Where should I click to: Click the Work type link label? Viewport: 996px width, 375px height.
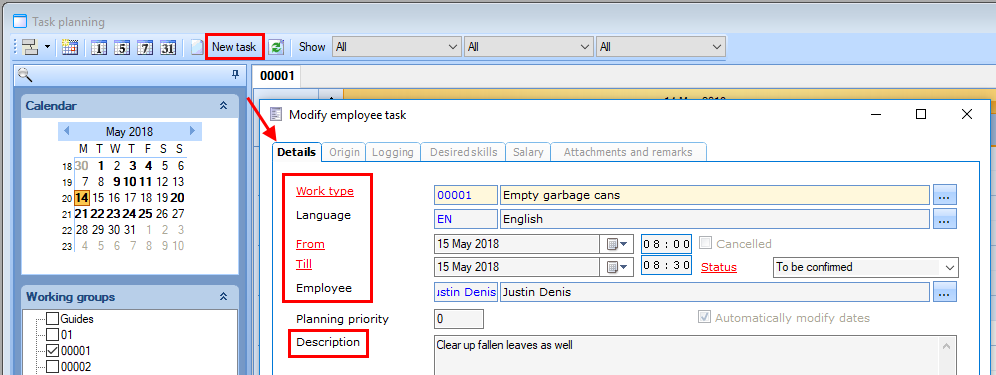pyautogui.click(x=325, y=191)
